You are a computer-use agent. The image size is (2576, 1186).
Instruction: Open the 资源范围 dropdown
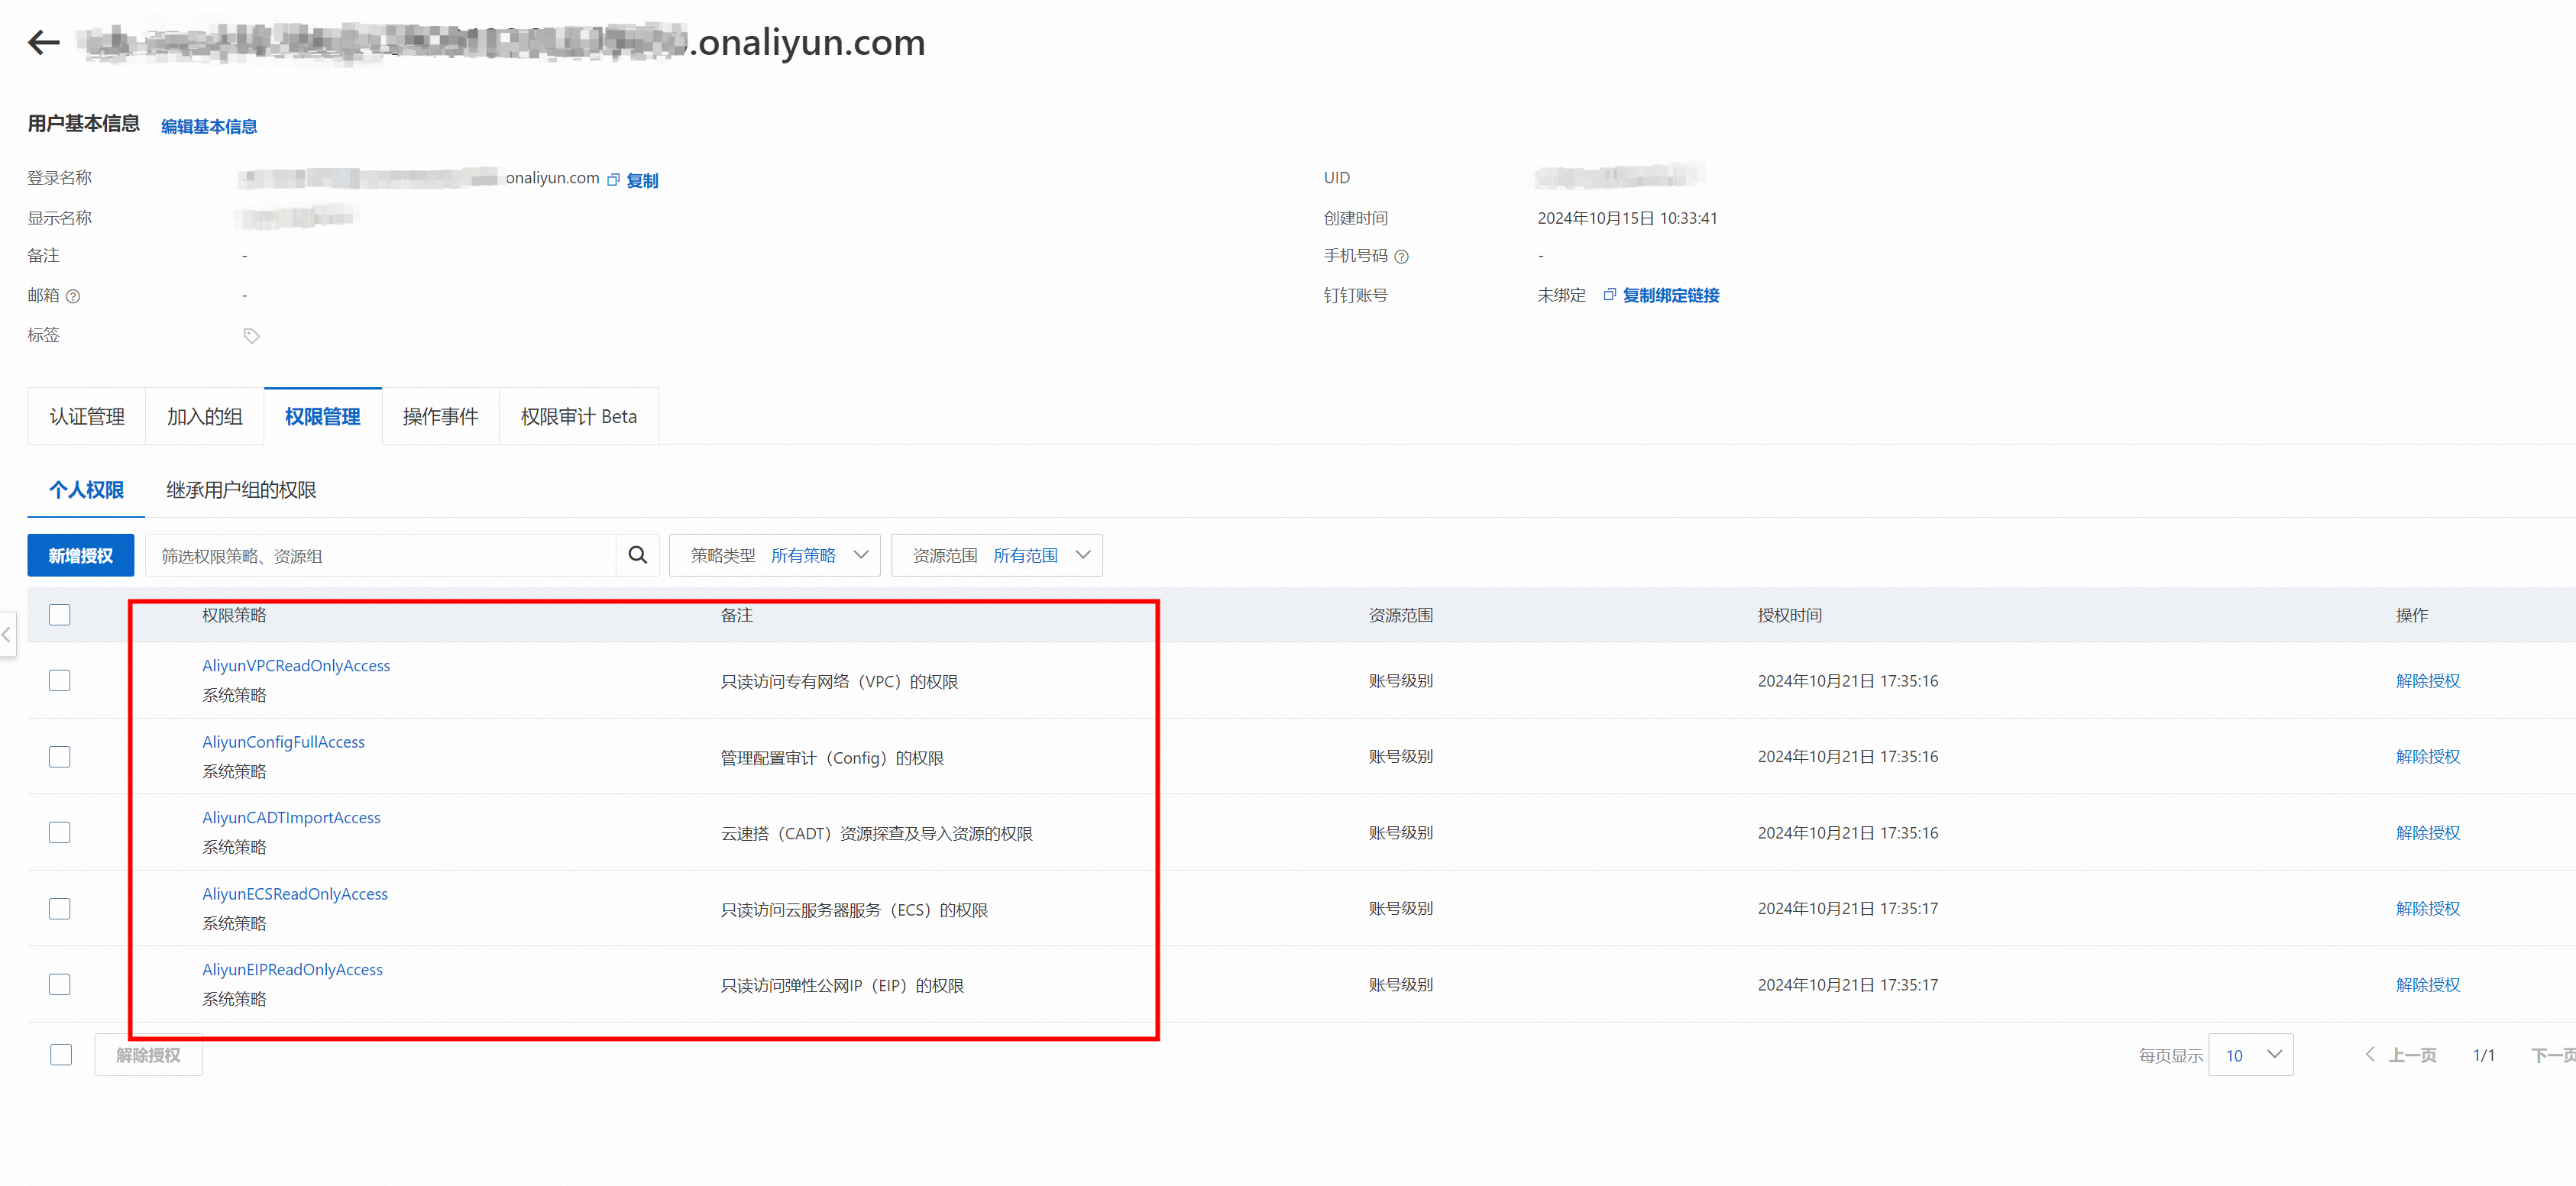click(996, 555)
